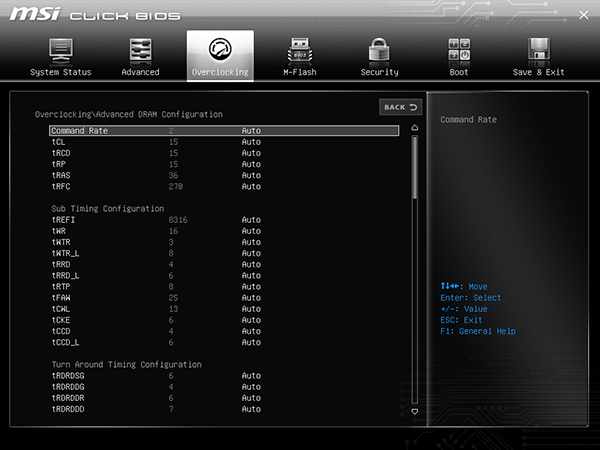The height and width of the screenshot is (450, 600).
Task: Change the tRCD Auto value
Action: click(x=251, y=153)
